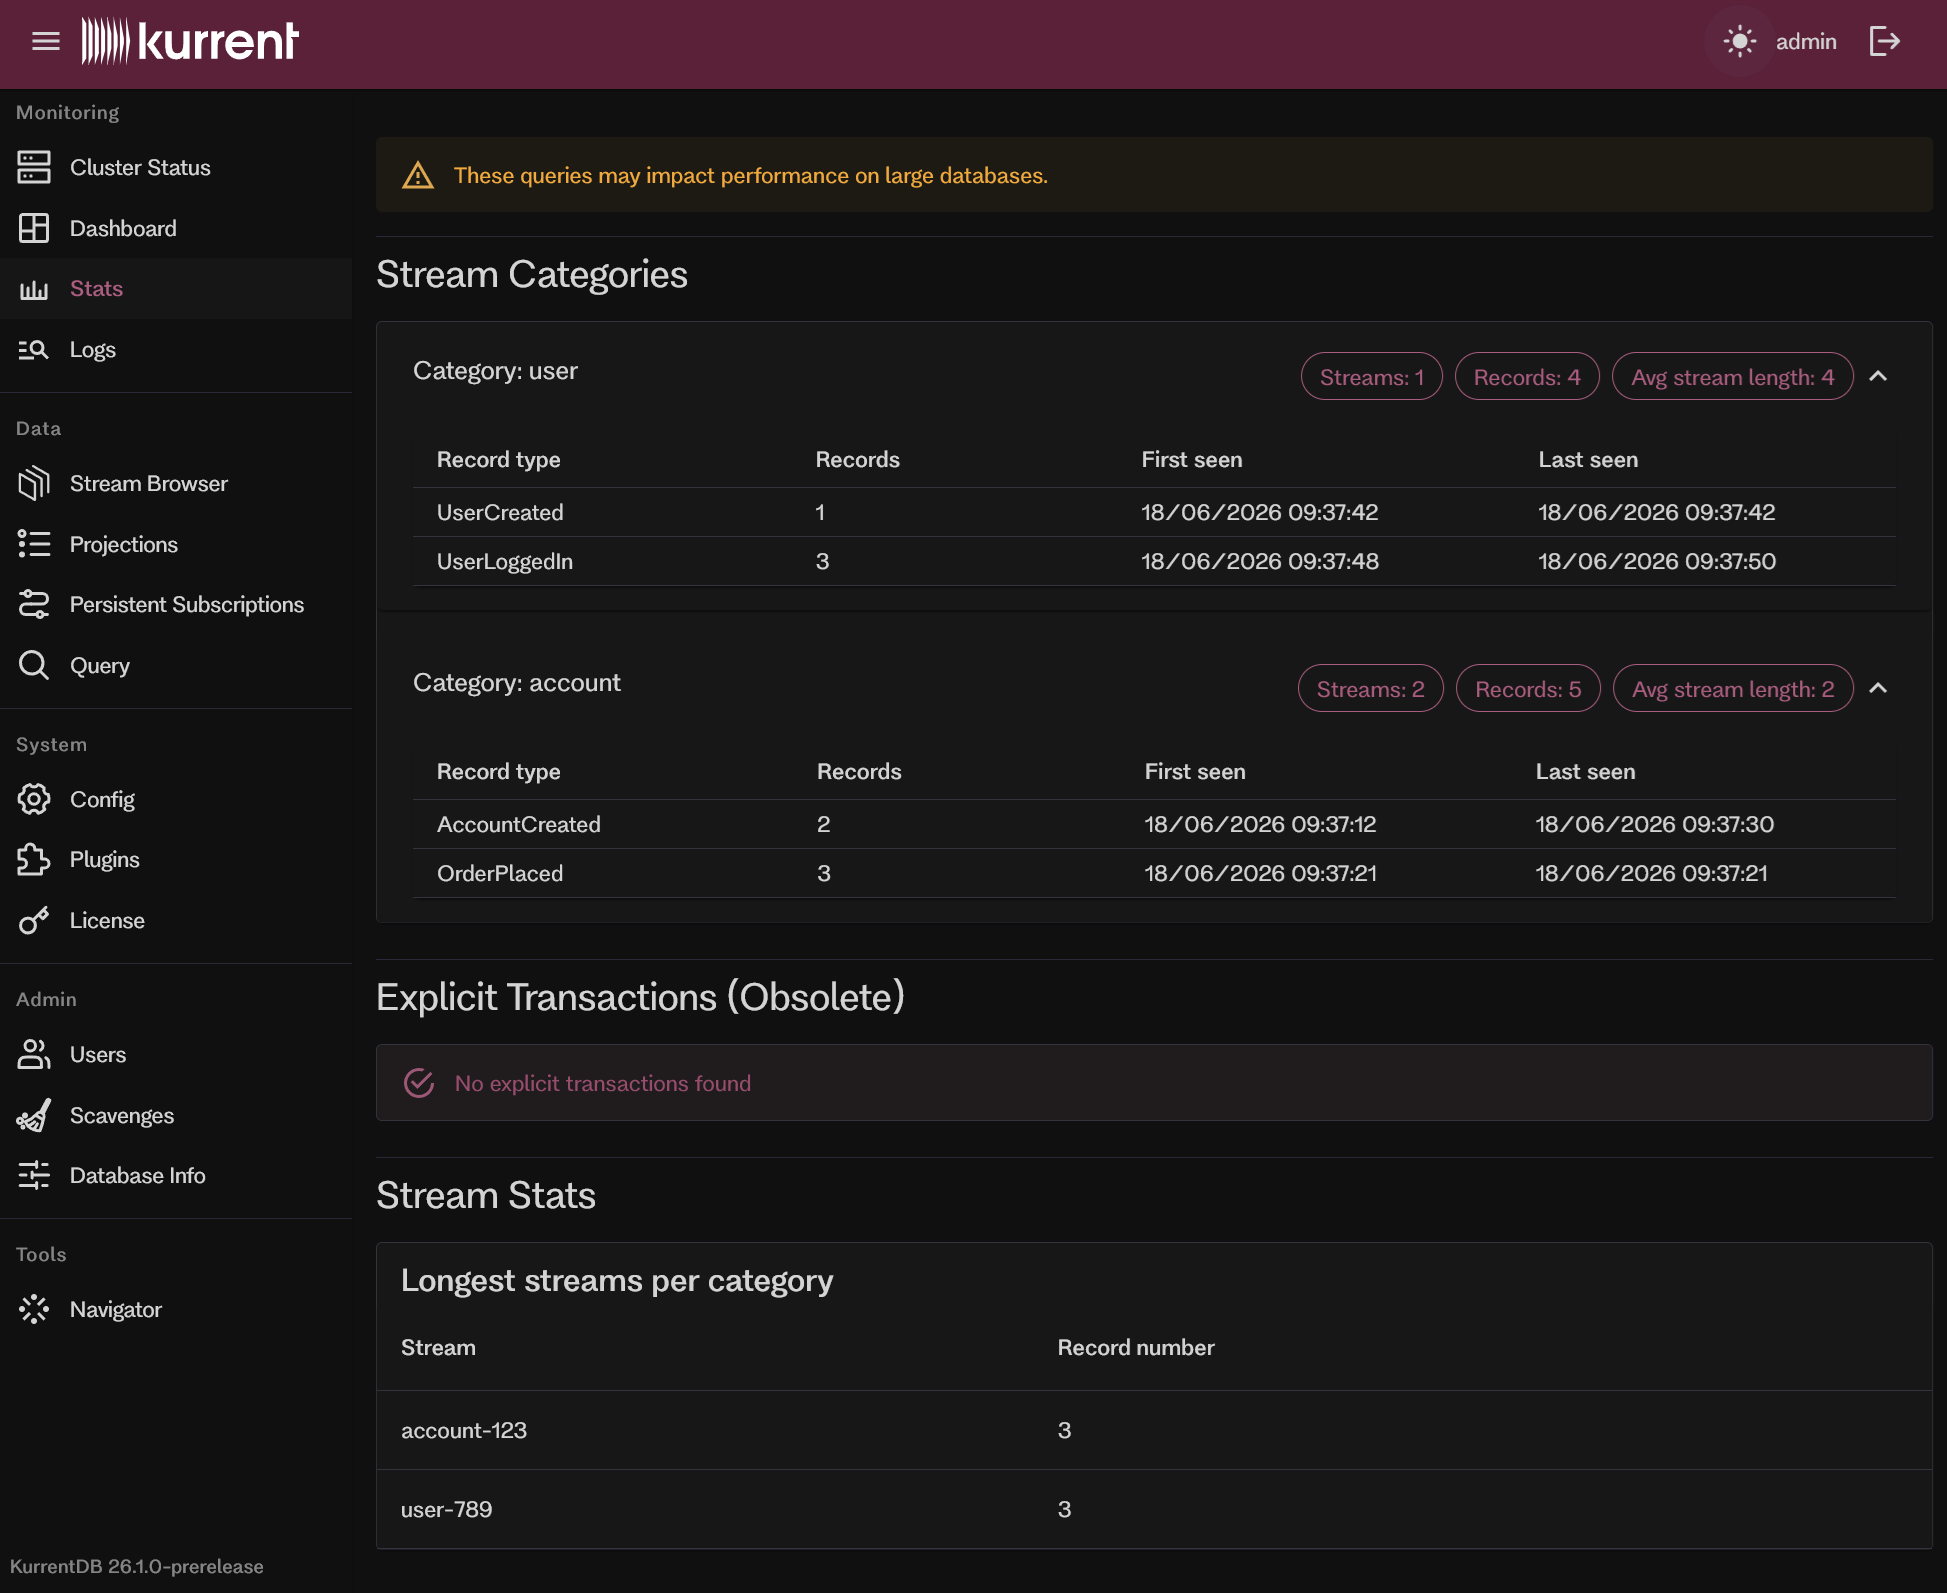Screen dimensions: 1947x1593
Task: Open Projections page
Action: tap(176, 544)
